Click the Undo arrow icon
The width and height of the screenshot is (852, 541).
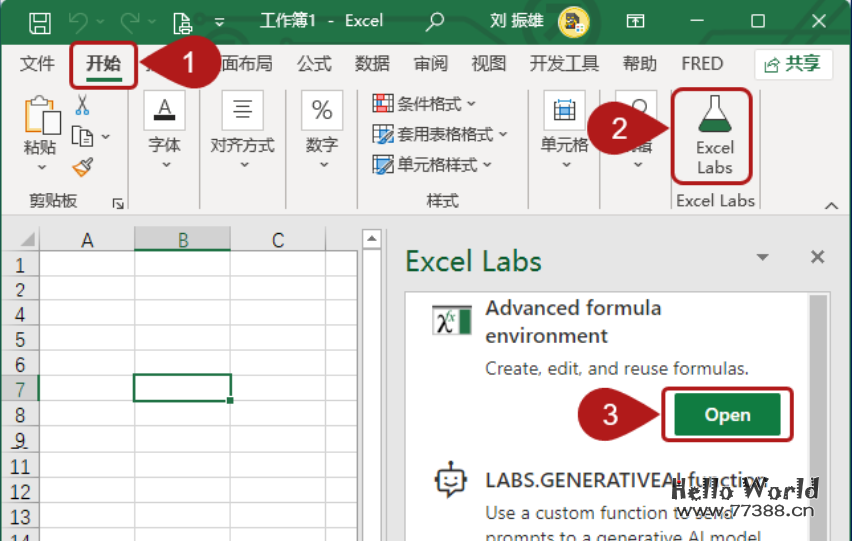click(x=79, y=22)
